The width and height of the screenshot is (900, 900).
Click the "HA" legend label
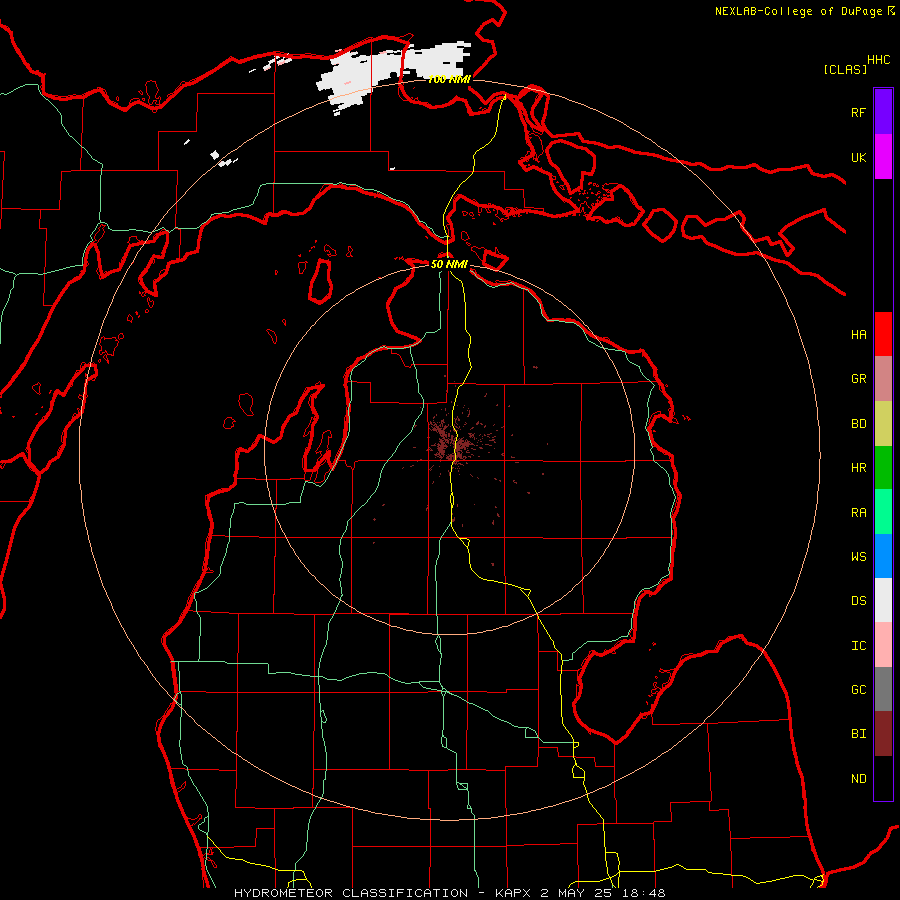click(858, 335)
